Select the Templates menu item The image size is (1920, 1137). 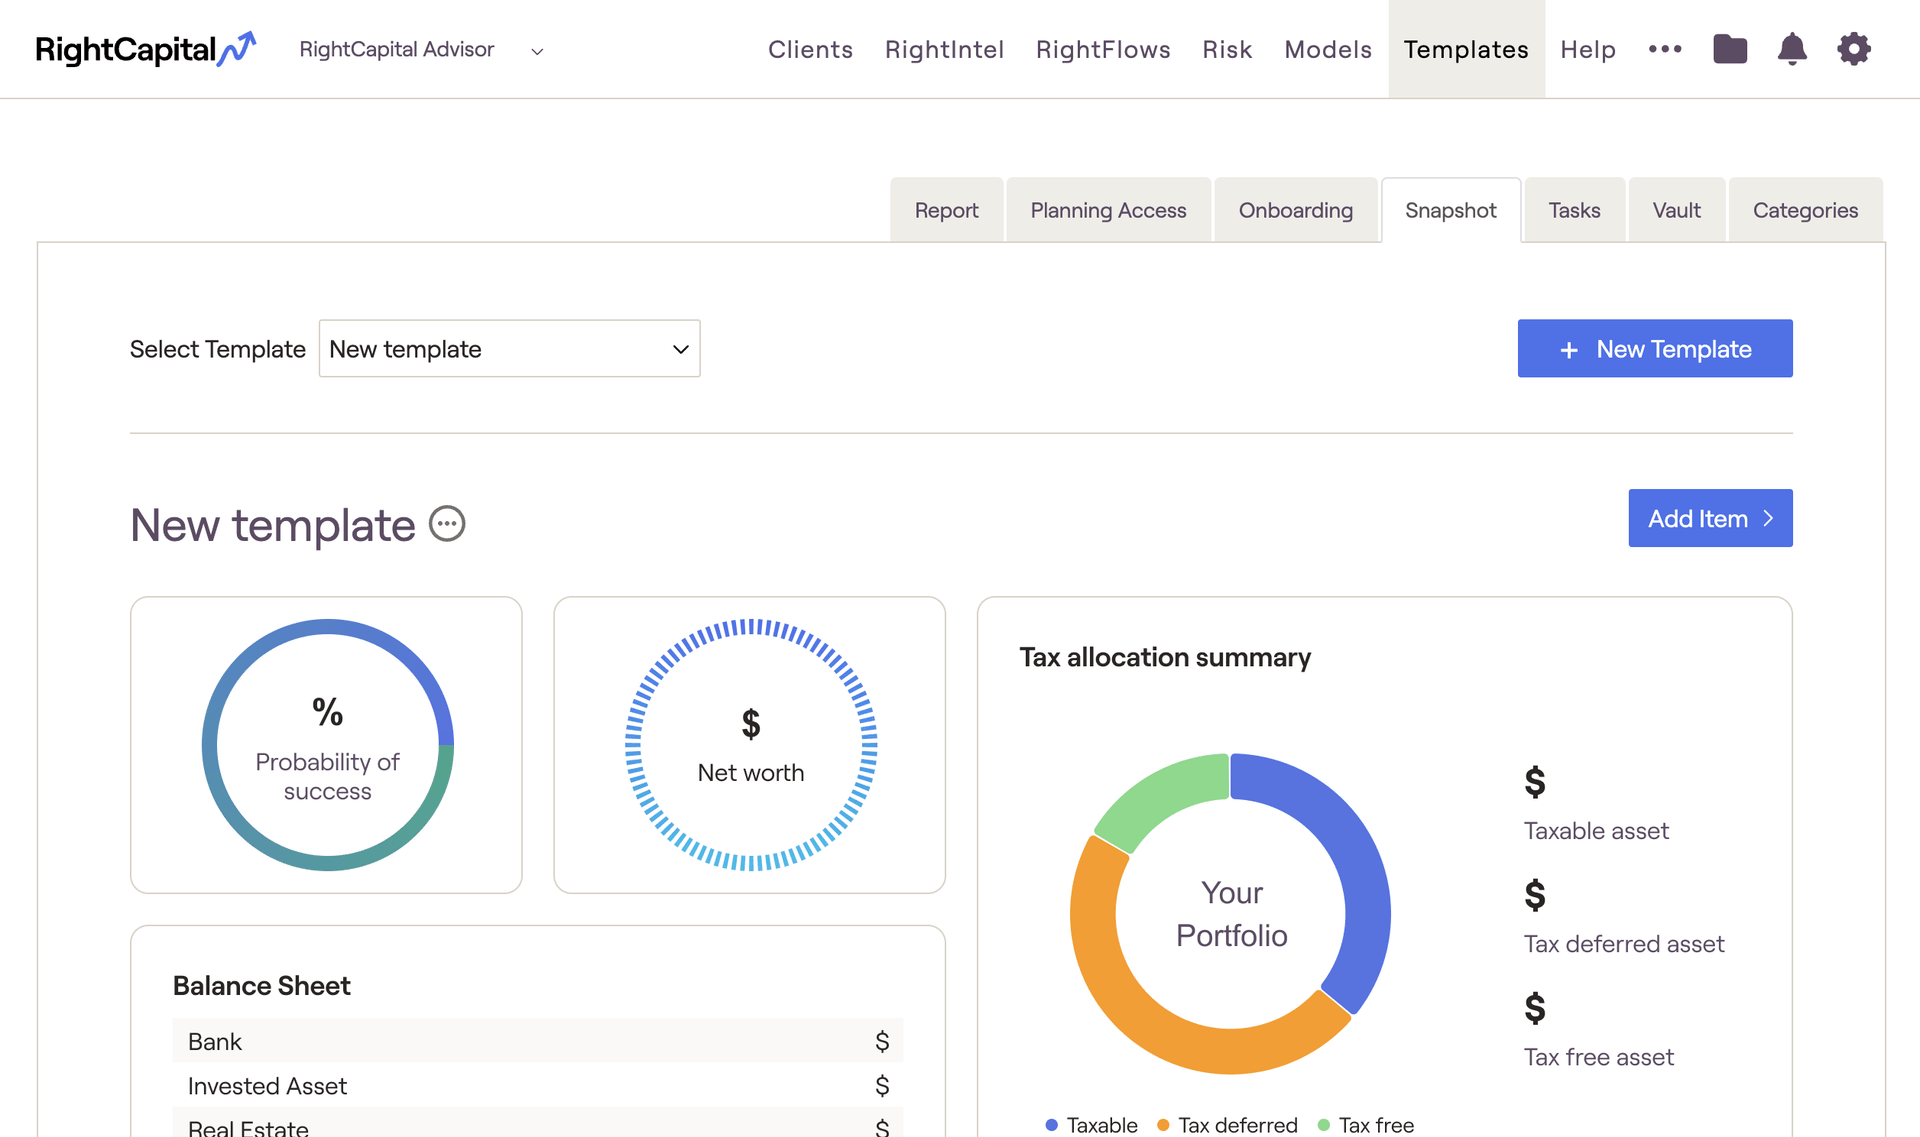1466,49
